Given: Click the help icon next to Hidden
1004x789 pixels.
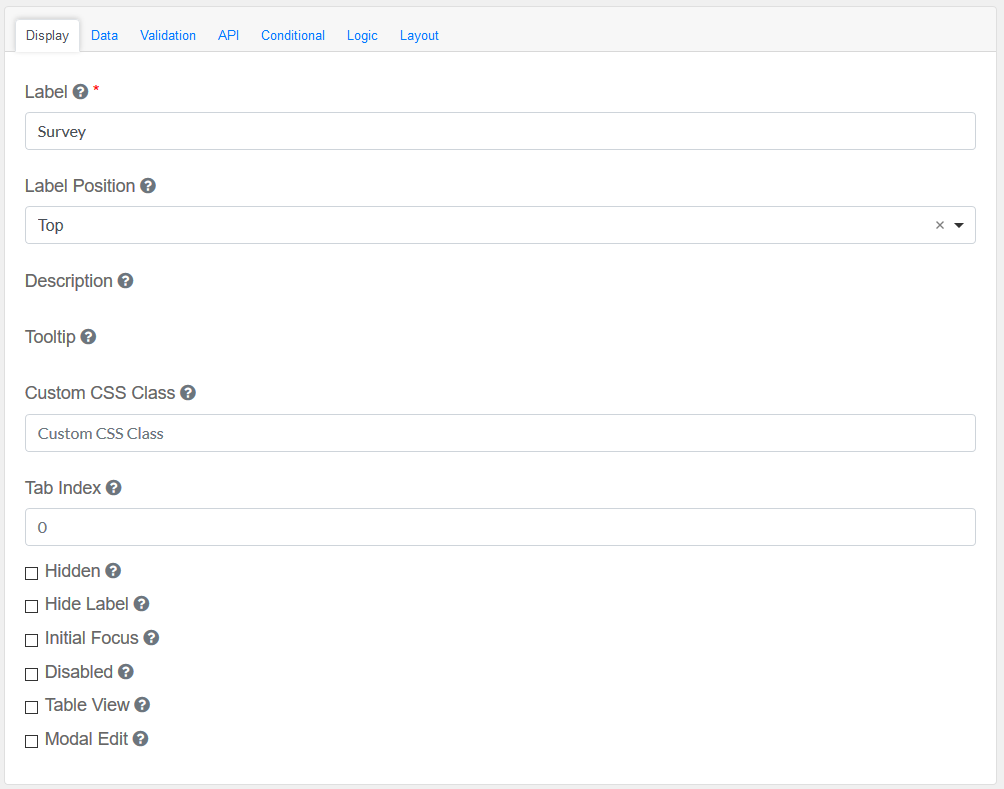Looking at the screenshot, I should tap(113, 571).
